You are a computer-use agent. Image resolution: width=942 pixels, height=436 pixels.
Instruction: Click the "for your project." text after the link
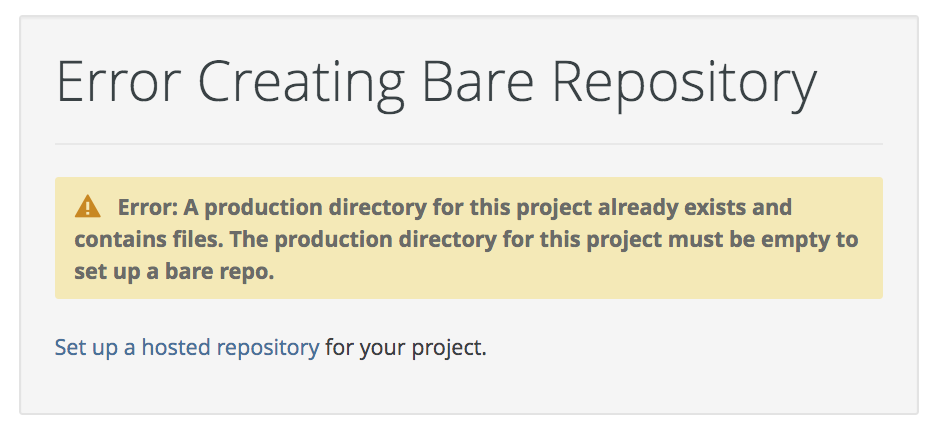point(406,348)
